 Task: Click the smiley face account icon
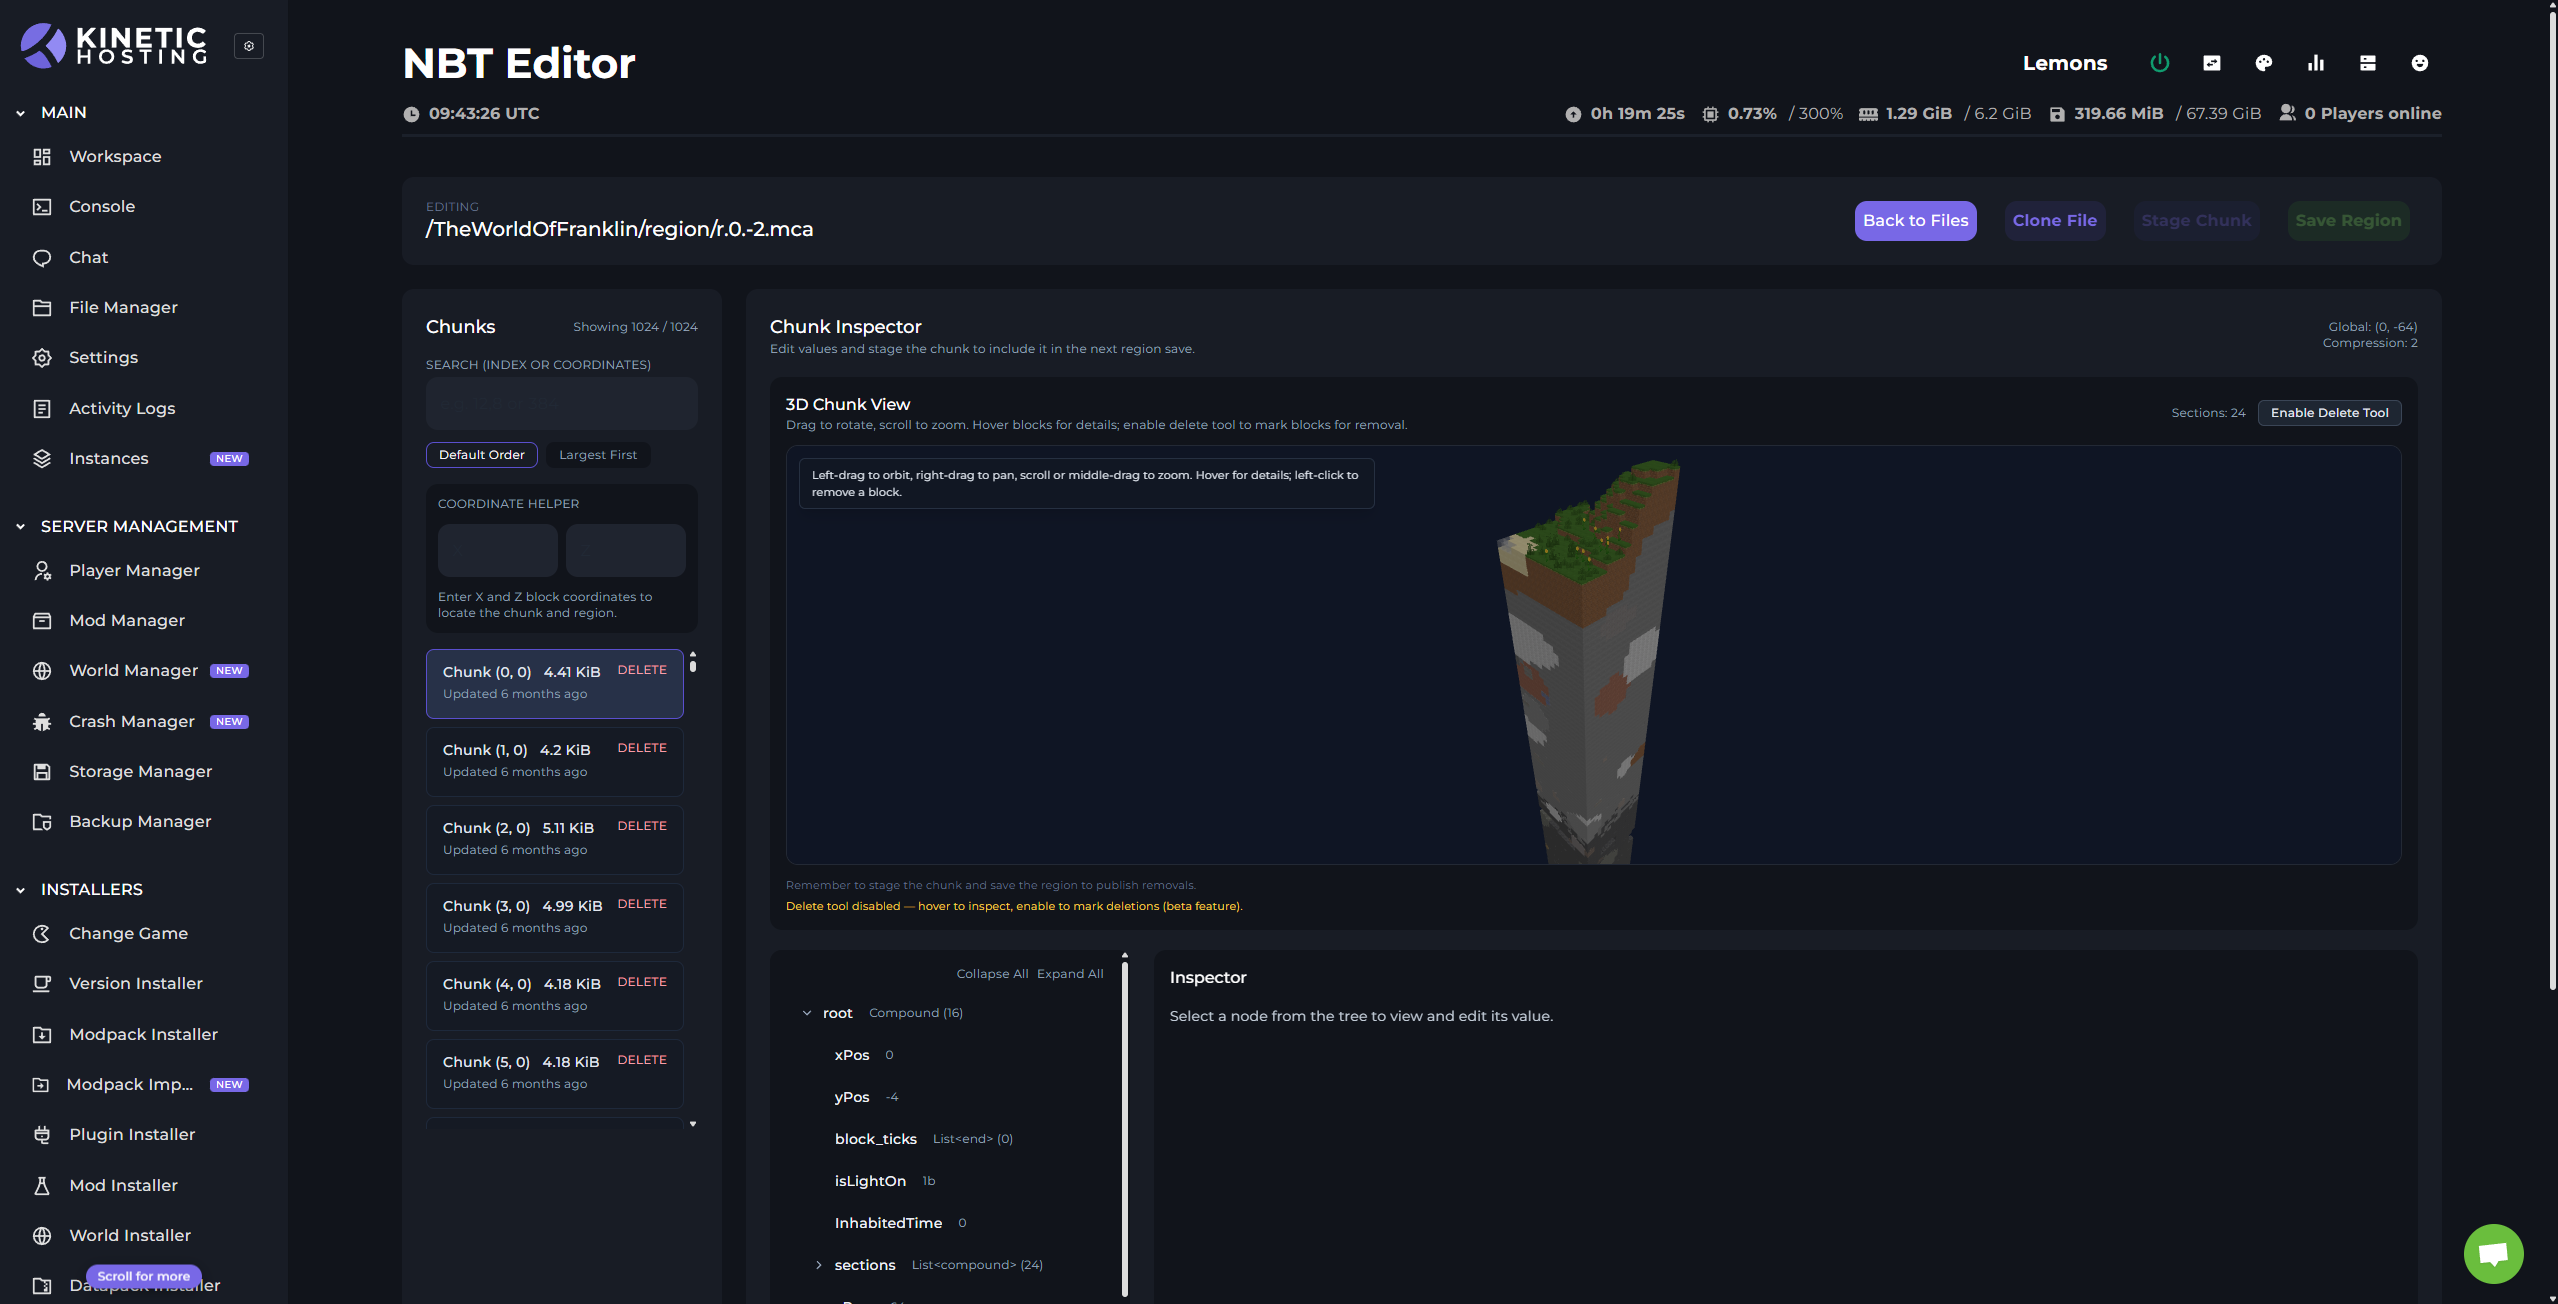point(2419,63)
